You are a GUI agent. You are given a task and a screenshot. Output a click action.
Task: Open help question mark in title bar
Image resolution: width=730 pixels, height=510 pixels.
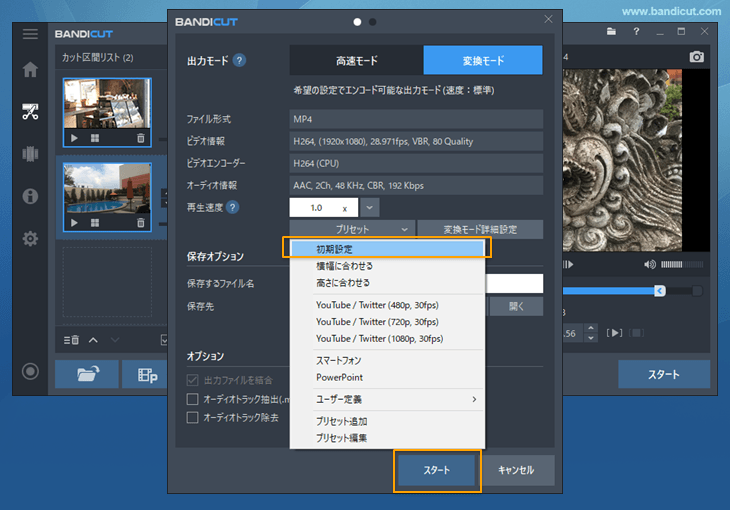coord(636,32)
